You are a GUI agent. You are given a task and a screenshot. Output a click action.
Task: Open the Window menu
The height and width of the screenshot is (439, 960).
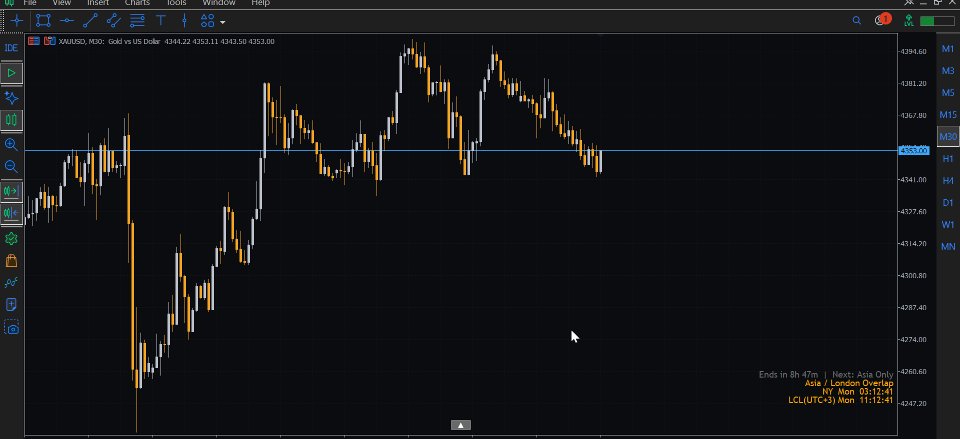219,3
